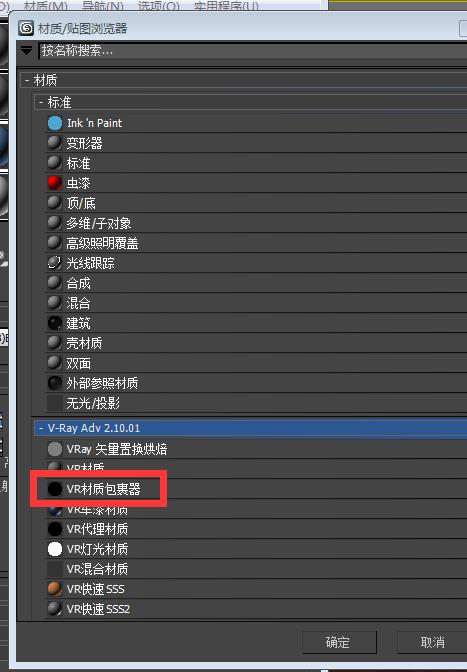Click the VRay 矢量置换烘焙 gray sphere icon
The image size is (467, 672).
[x=55, y=449]
